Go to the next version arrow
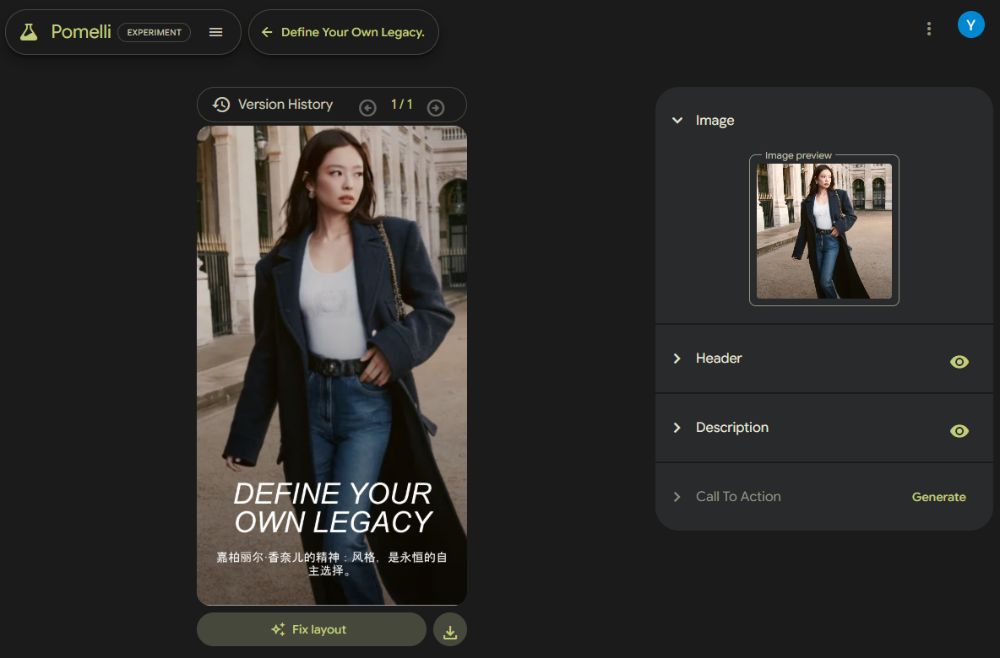 [436, 107]
